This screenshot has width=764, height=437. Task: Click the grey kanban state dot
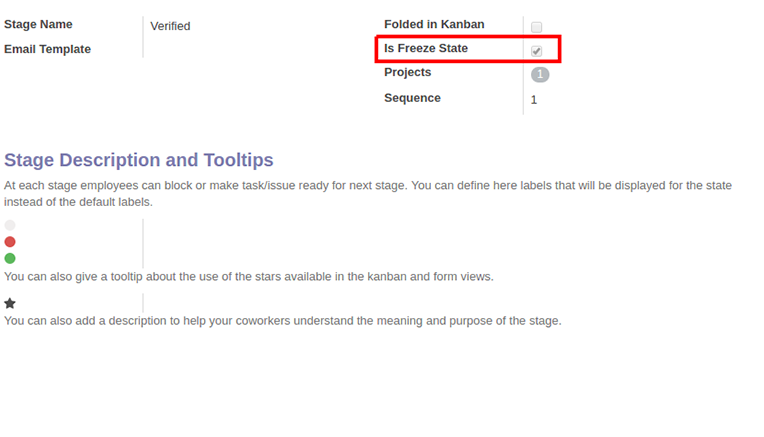pyautogui.click(x=10, y=225)
